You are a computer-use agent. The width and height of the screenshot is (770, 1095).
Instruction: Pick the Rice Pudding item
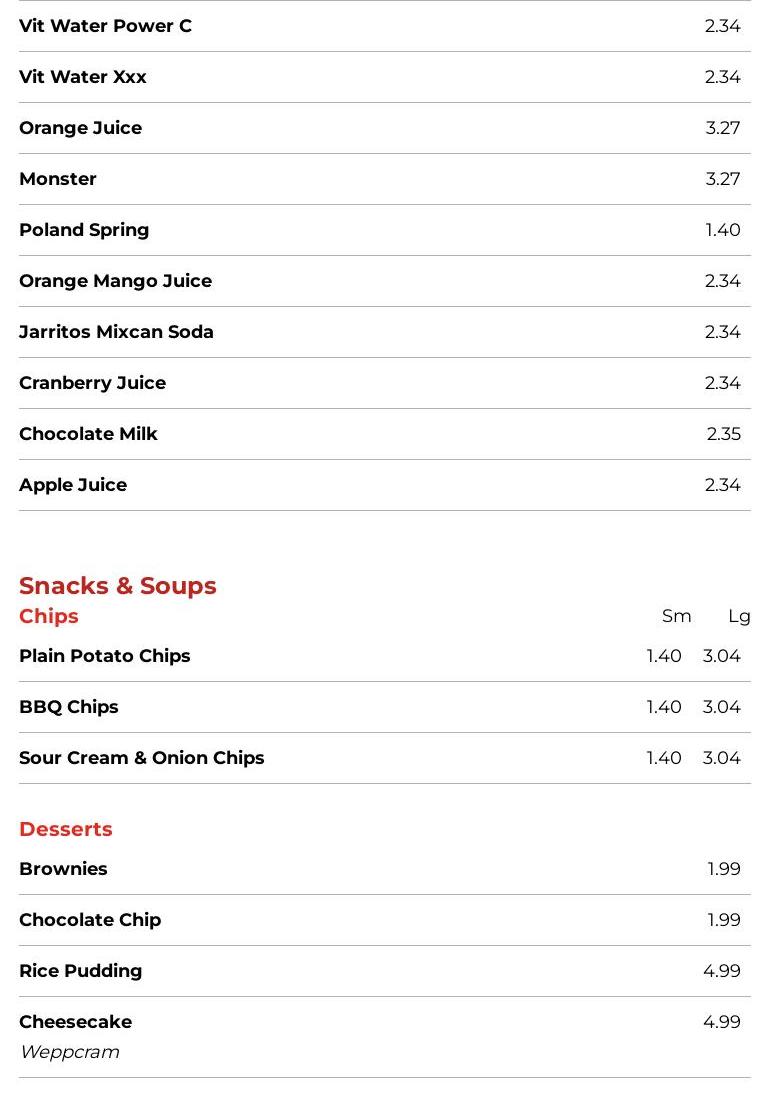[x=385, y=971]
